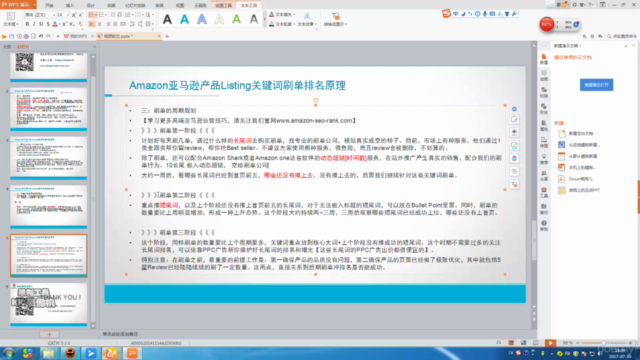Viewport: 640px width, 360px height.
Task: Open file explorer in the taskbar
Action: pos(49,353)
